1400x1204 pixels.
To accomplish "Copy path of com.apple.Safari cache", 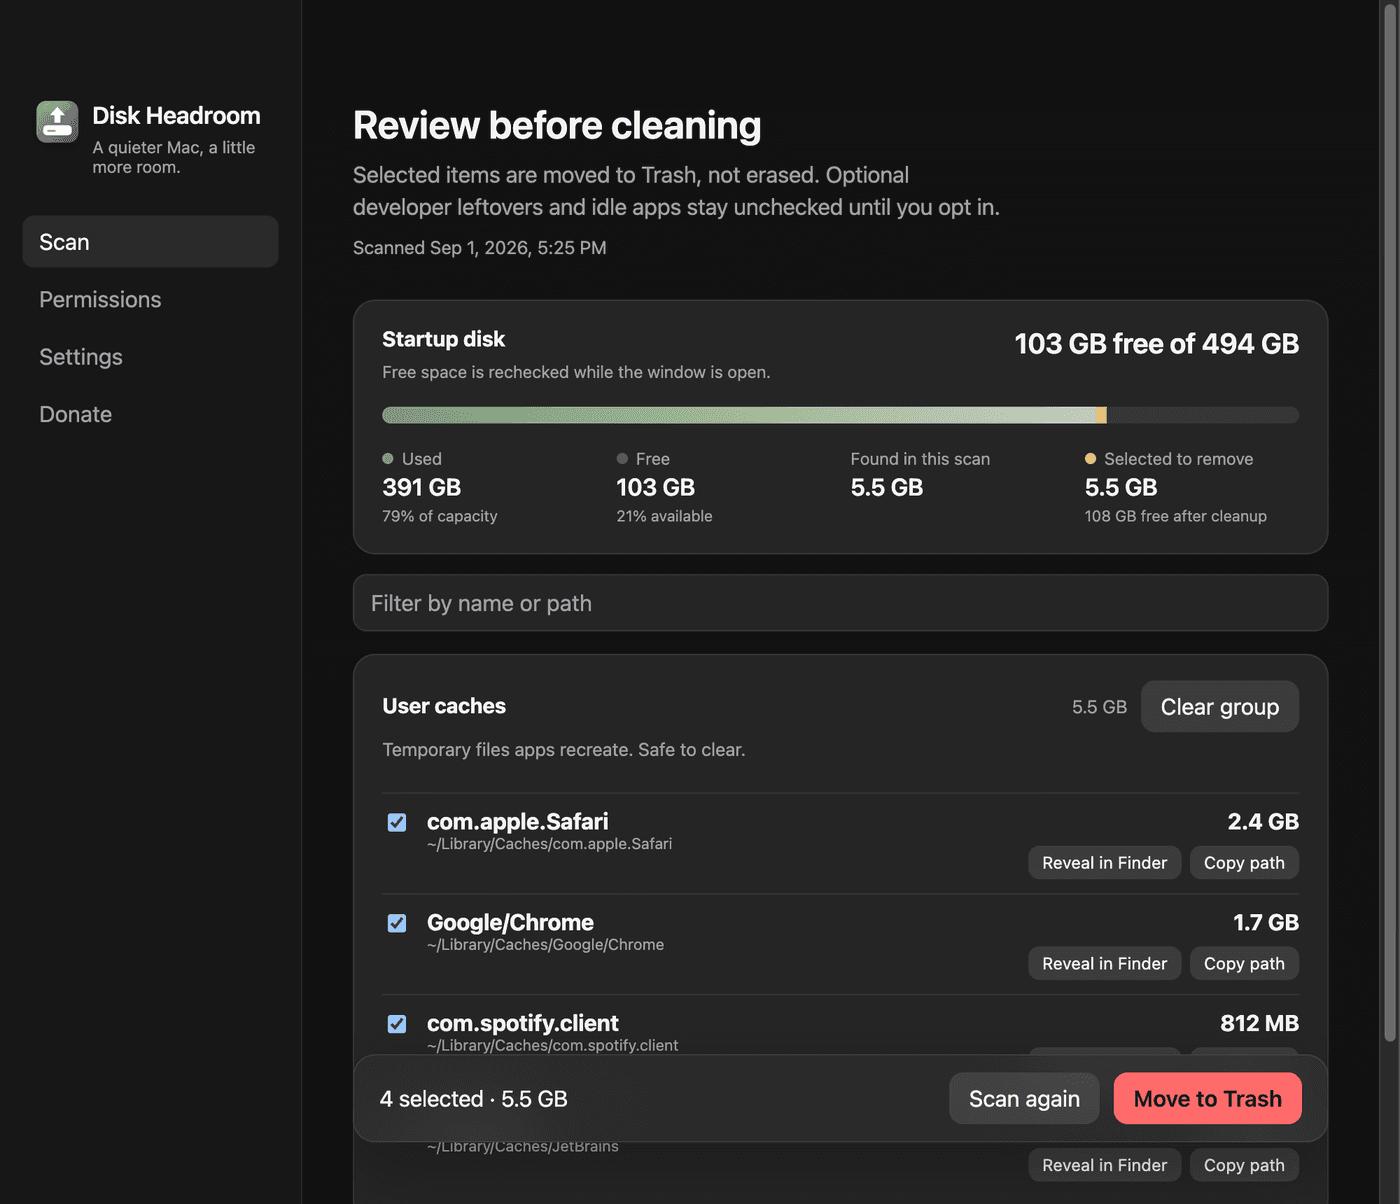I will coord(1244,863).
